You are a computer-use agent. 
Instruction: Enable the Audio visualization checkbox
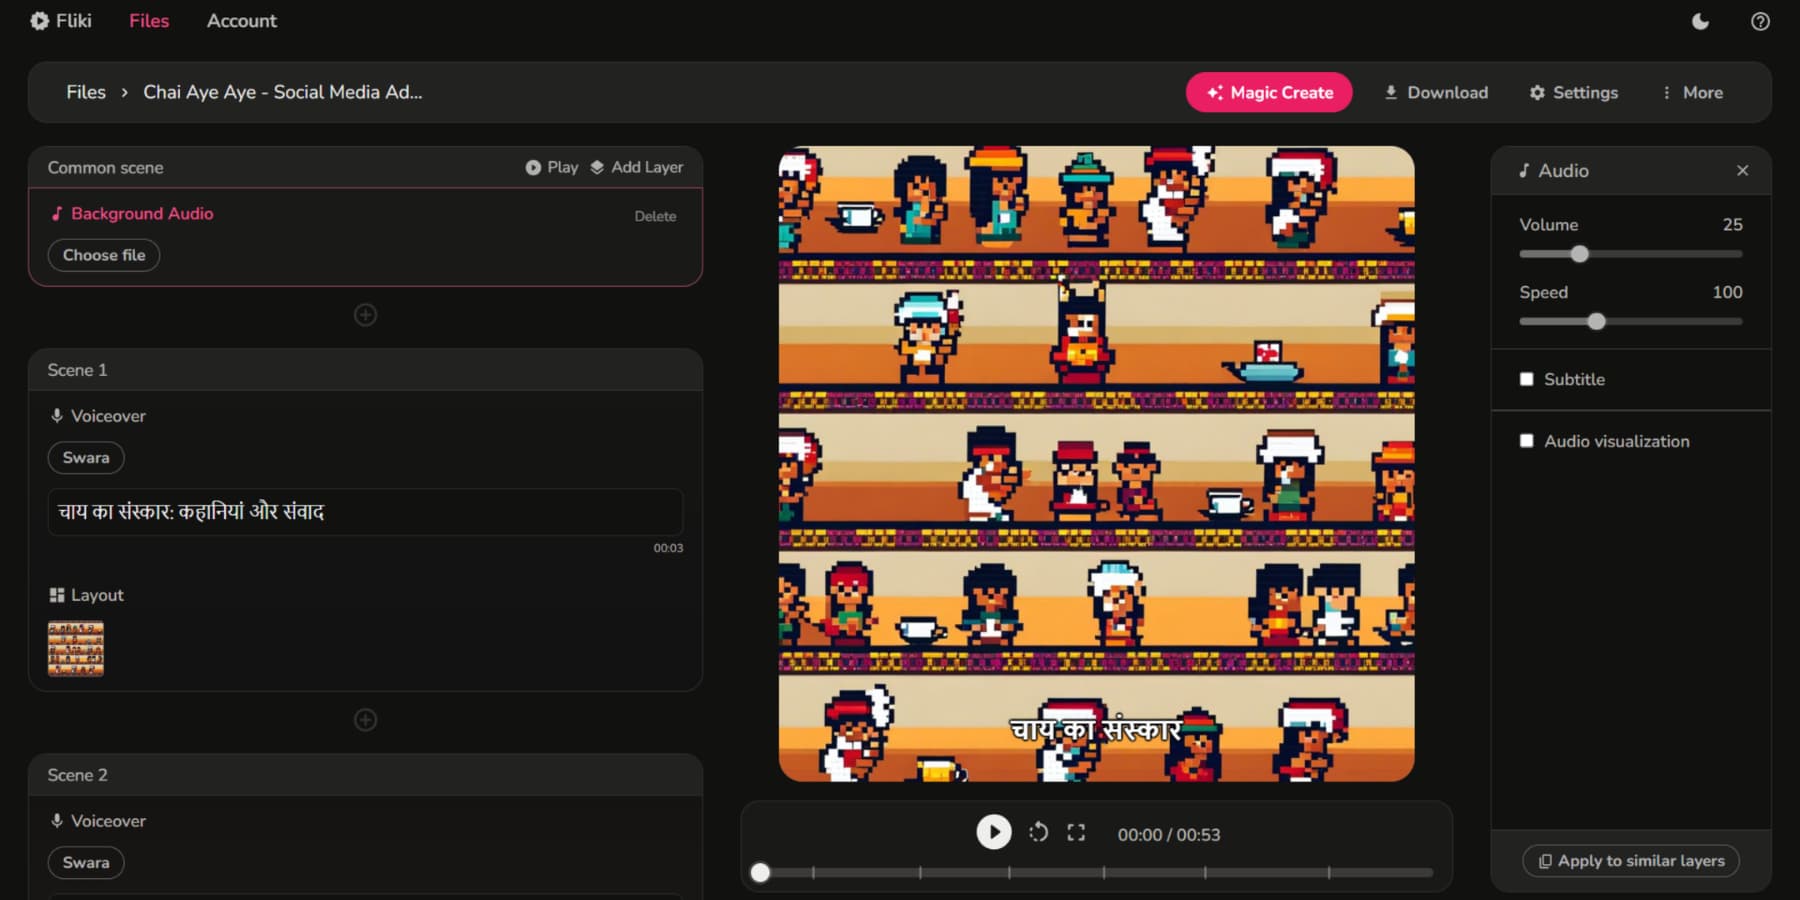click(1526, 441)
